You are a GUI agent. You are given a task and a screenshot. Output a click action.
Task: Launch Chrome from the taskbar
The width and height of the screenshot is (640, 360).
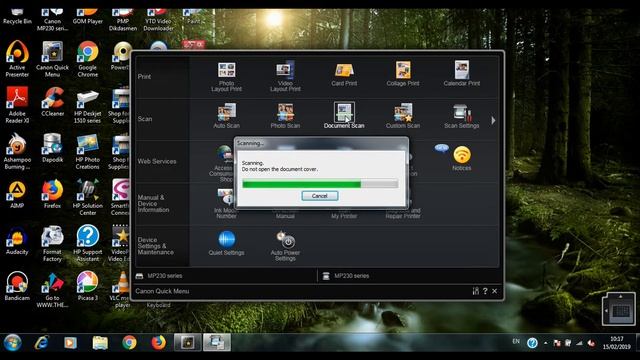129,342
